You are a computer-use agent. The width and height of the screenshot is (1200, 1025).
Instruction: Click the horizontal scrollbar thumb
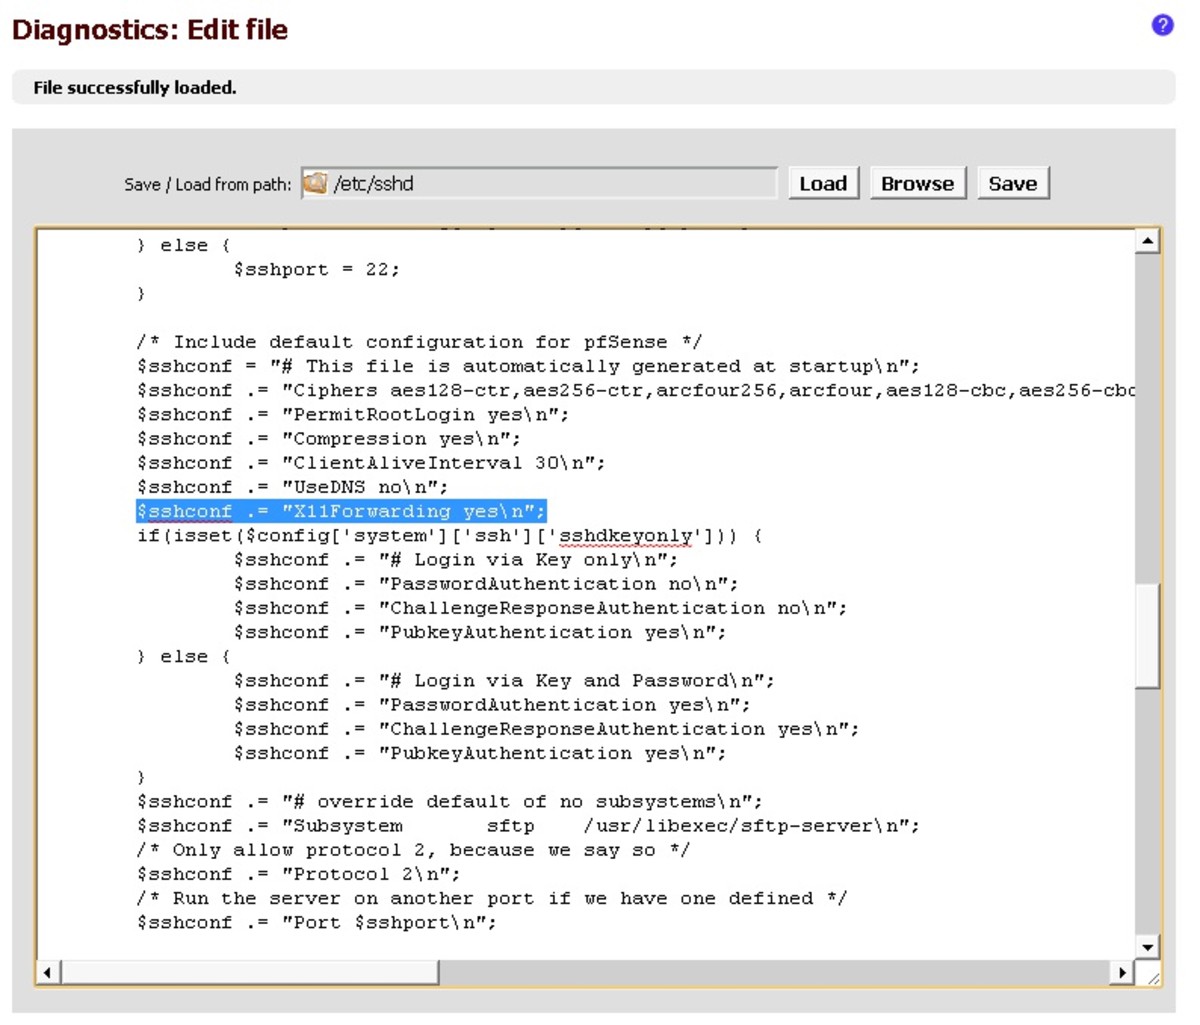click(250, 972)
